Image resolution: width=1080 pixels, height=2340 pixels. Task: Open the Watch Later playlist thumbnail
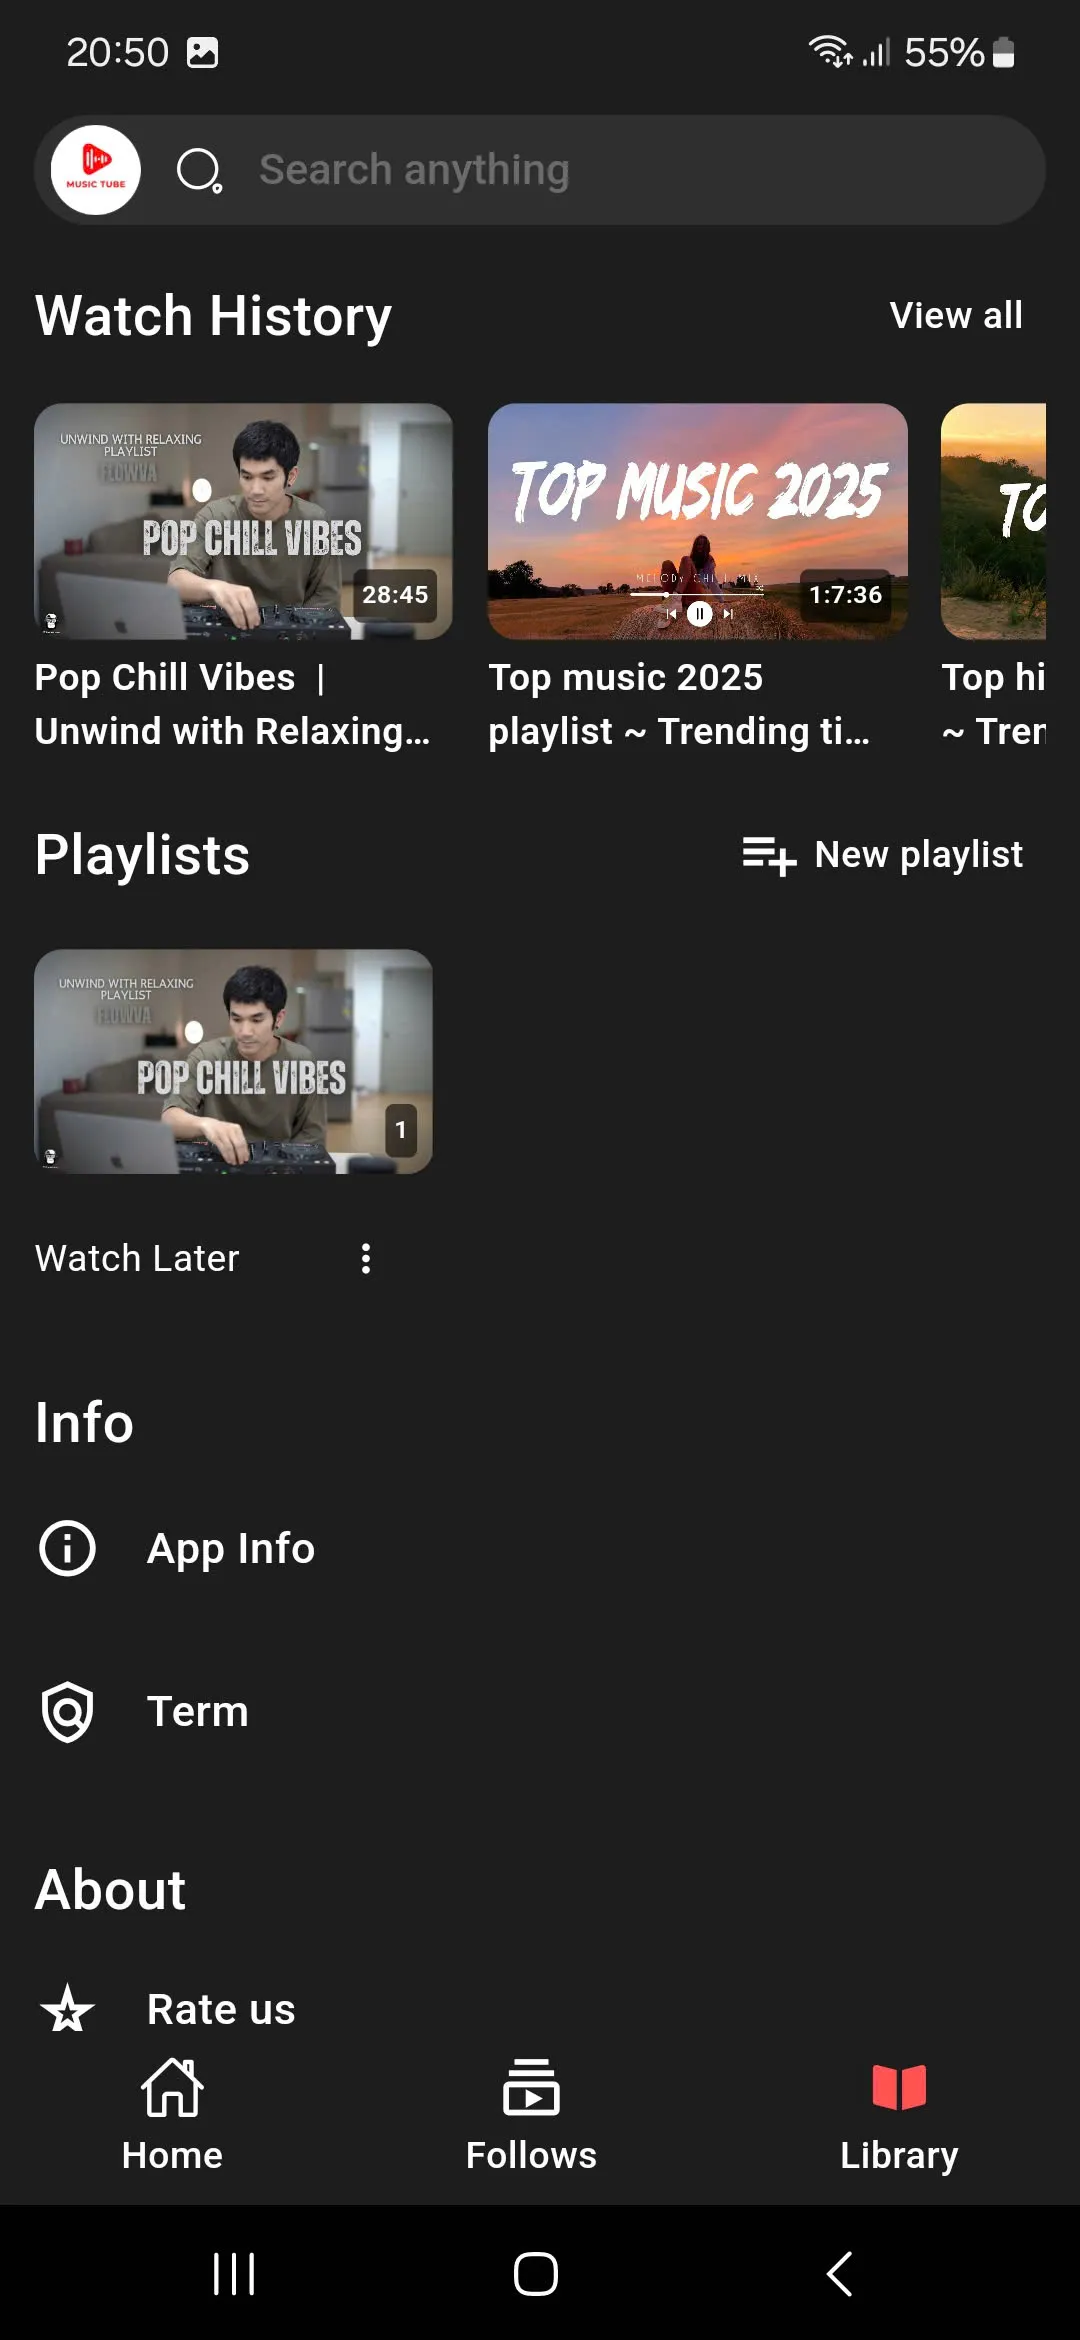(x=233, y=1062)
